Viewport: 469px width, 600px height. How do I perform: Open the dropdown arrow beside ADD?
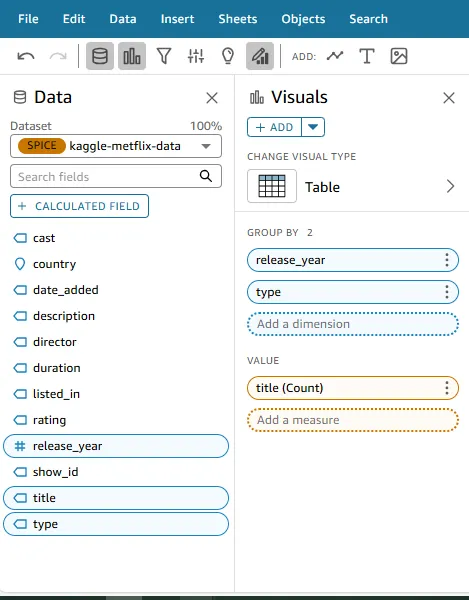pos(313,127)
